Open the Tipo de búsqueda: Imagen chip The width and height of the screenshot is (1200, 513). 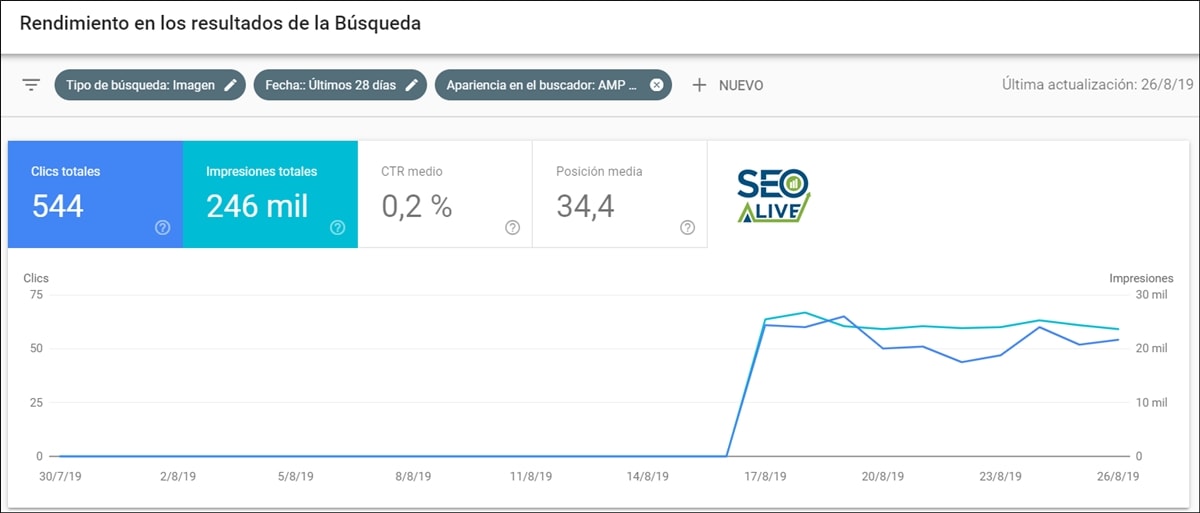pos(138,85)
